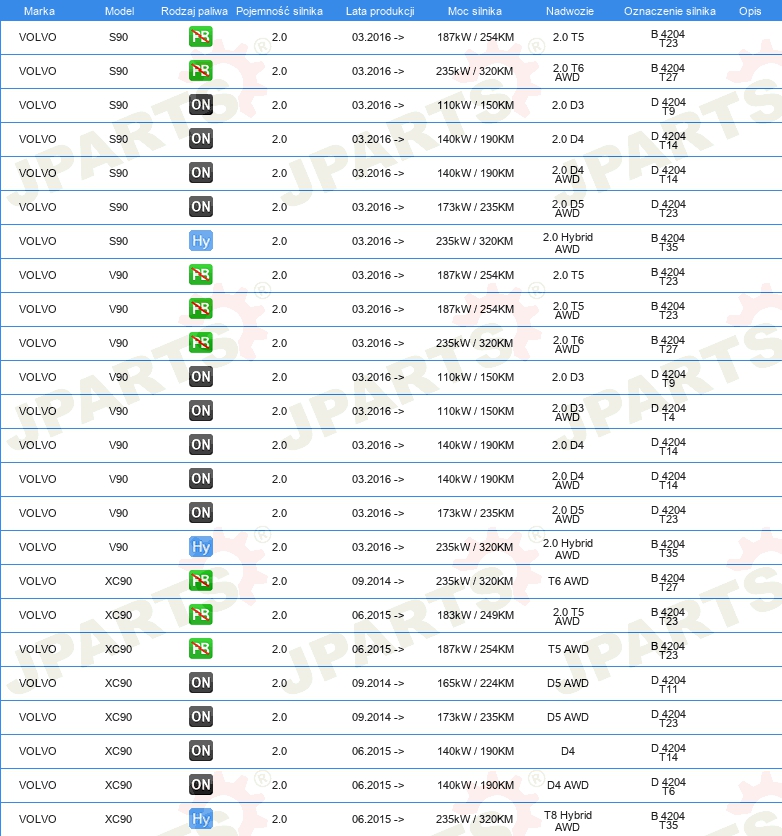The image size is (782, 836).
Task: Click 'D4 AWD' body cell in XC90 row
Action: pos(568,785)
